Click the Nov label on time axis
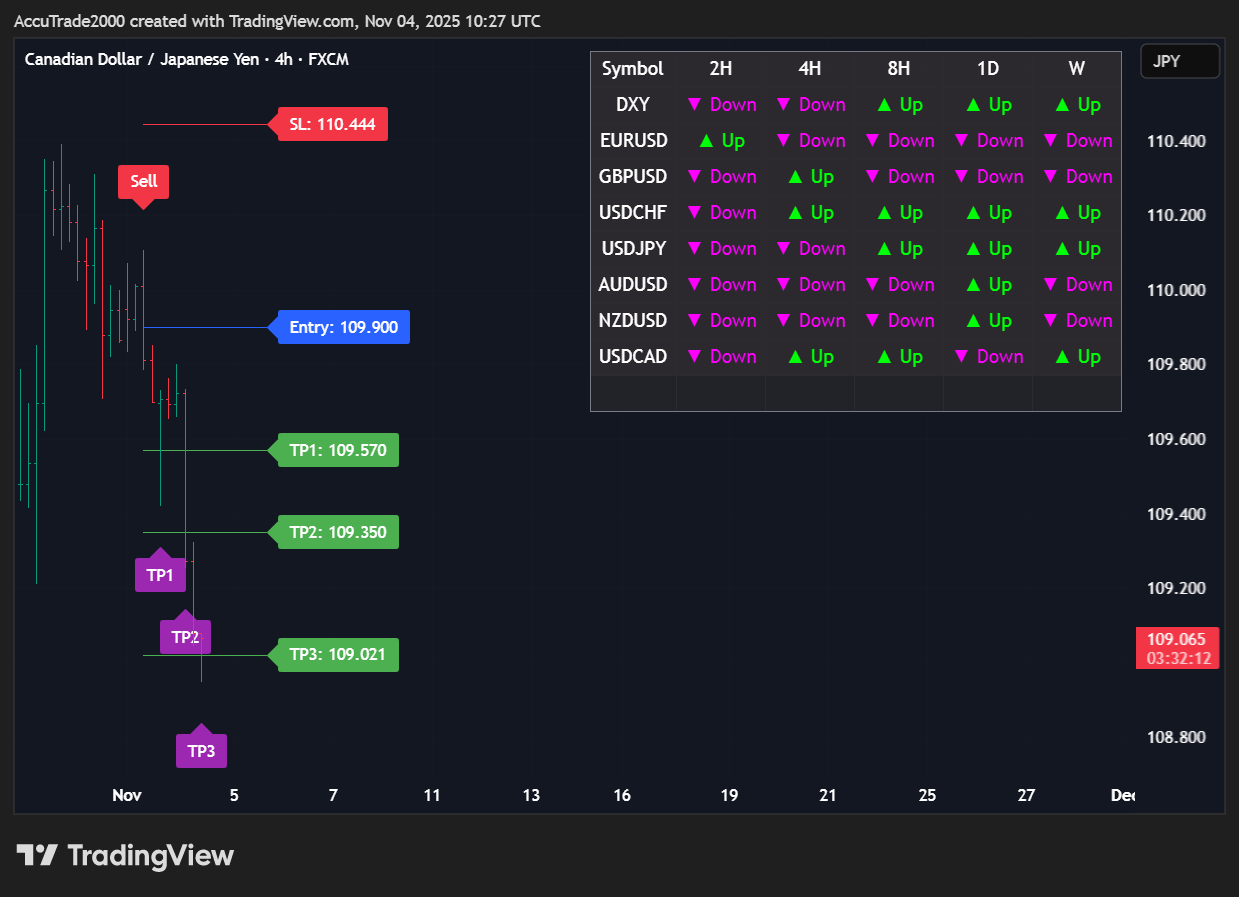Viewport: 1239px width, 897px height. [126, 795]
